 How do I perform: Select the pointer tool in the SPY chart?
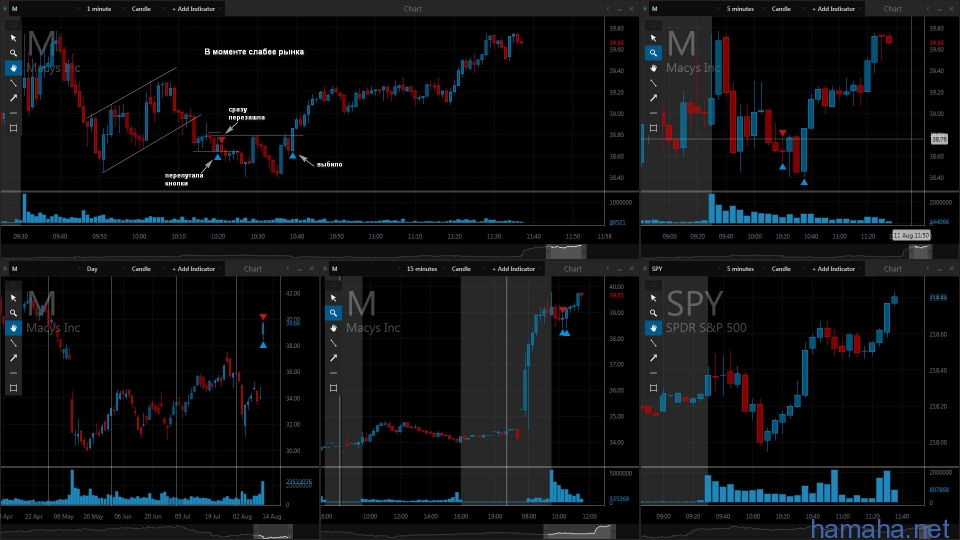click(x=653, y=298)
